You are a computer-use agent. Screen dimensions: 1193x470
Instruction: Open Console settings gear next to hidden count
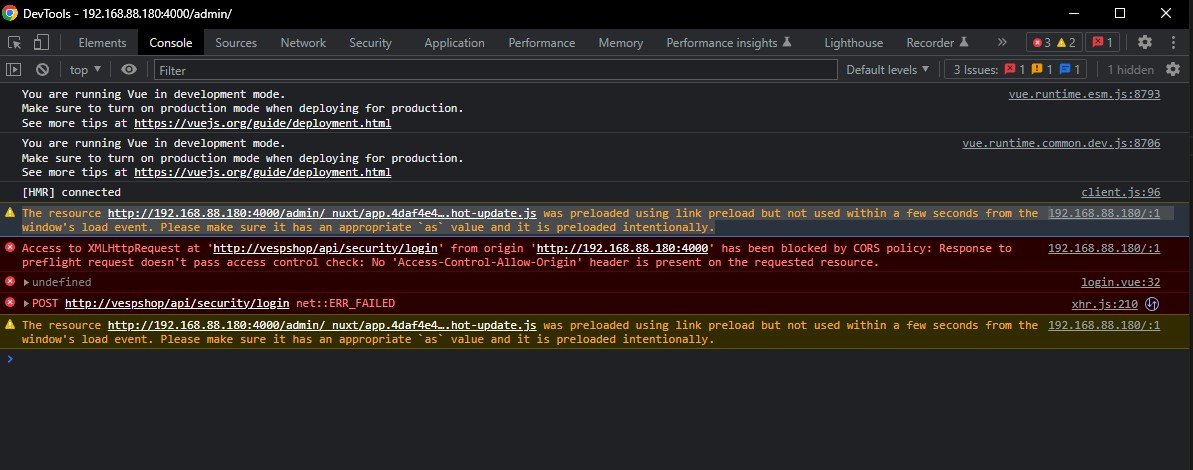tap(1173, 70)
